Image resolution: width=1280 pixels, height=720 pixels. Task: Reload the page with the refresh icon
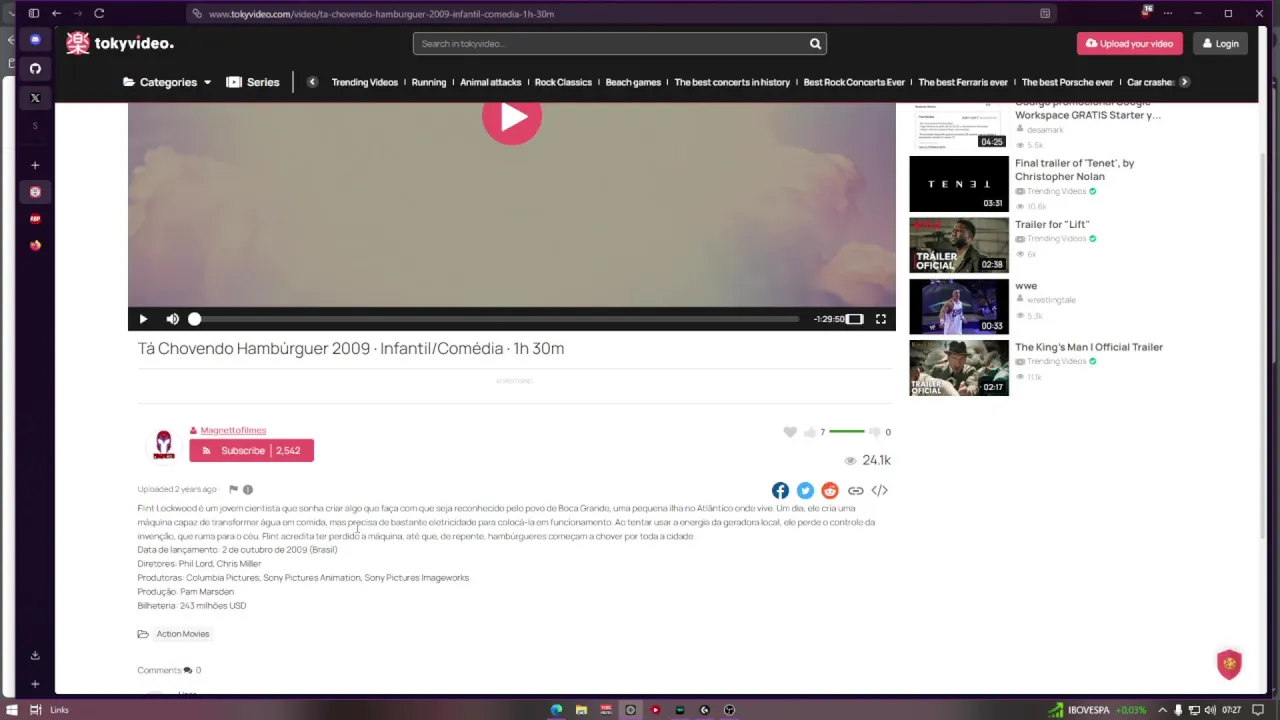[99, 13]
